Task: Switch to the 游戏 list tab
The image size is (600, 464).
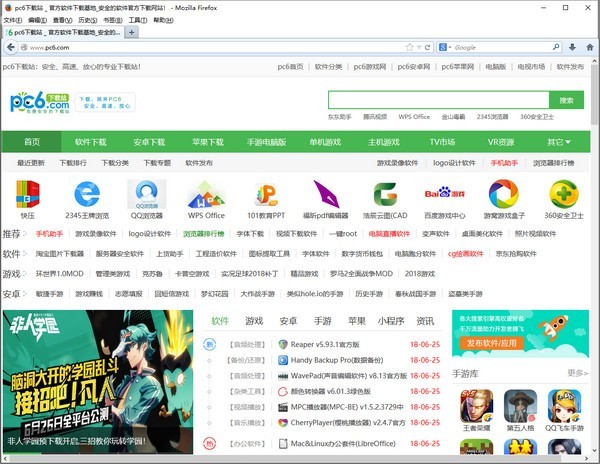Action: (254, 321)
